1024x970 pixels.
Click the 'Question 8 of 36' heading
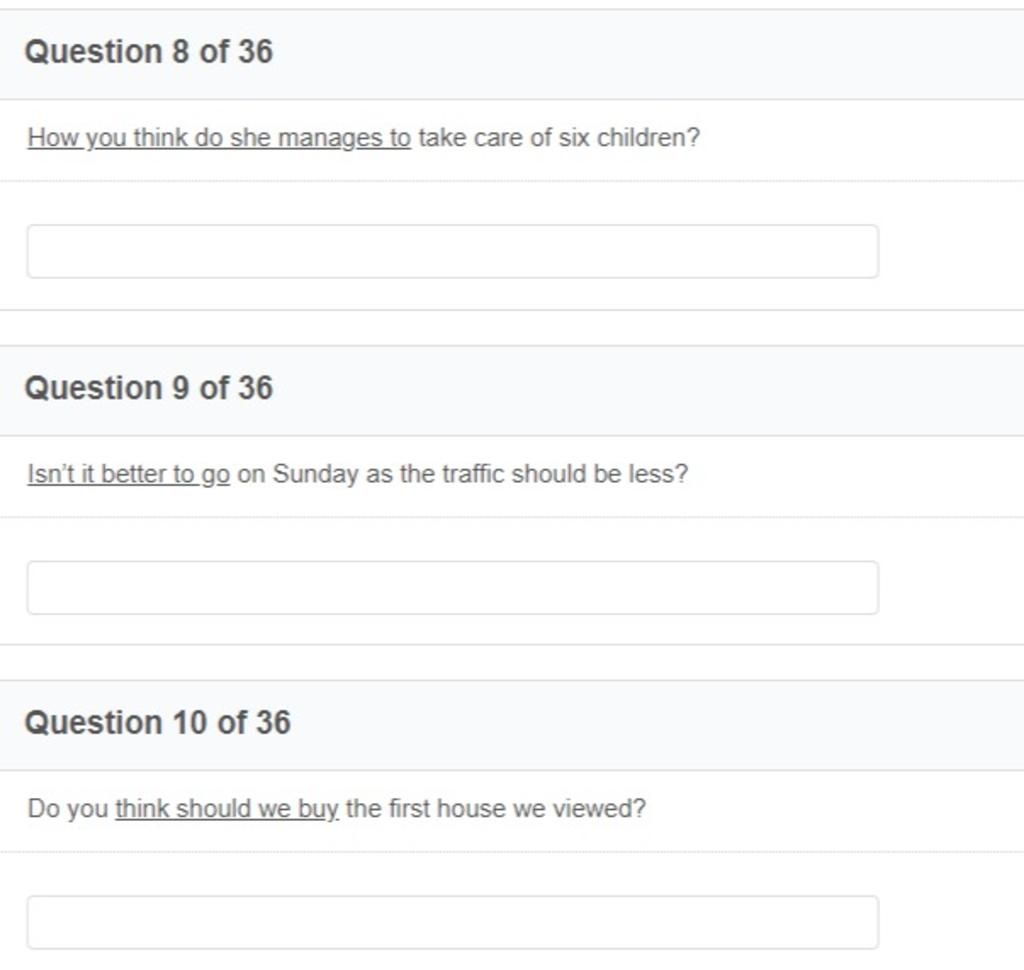tap(148, 52)
